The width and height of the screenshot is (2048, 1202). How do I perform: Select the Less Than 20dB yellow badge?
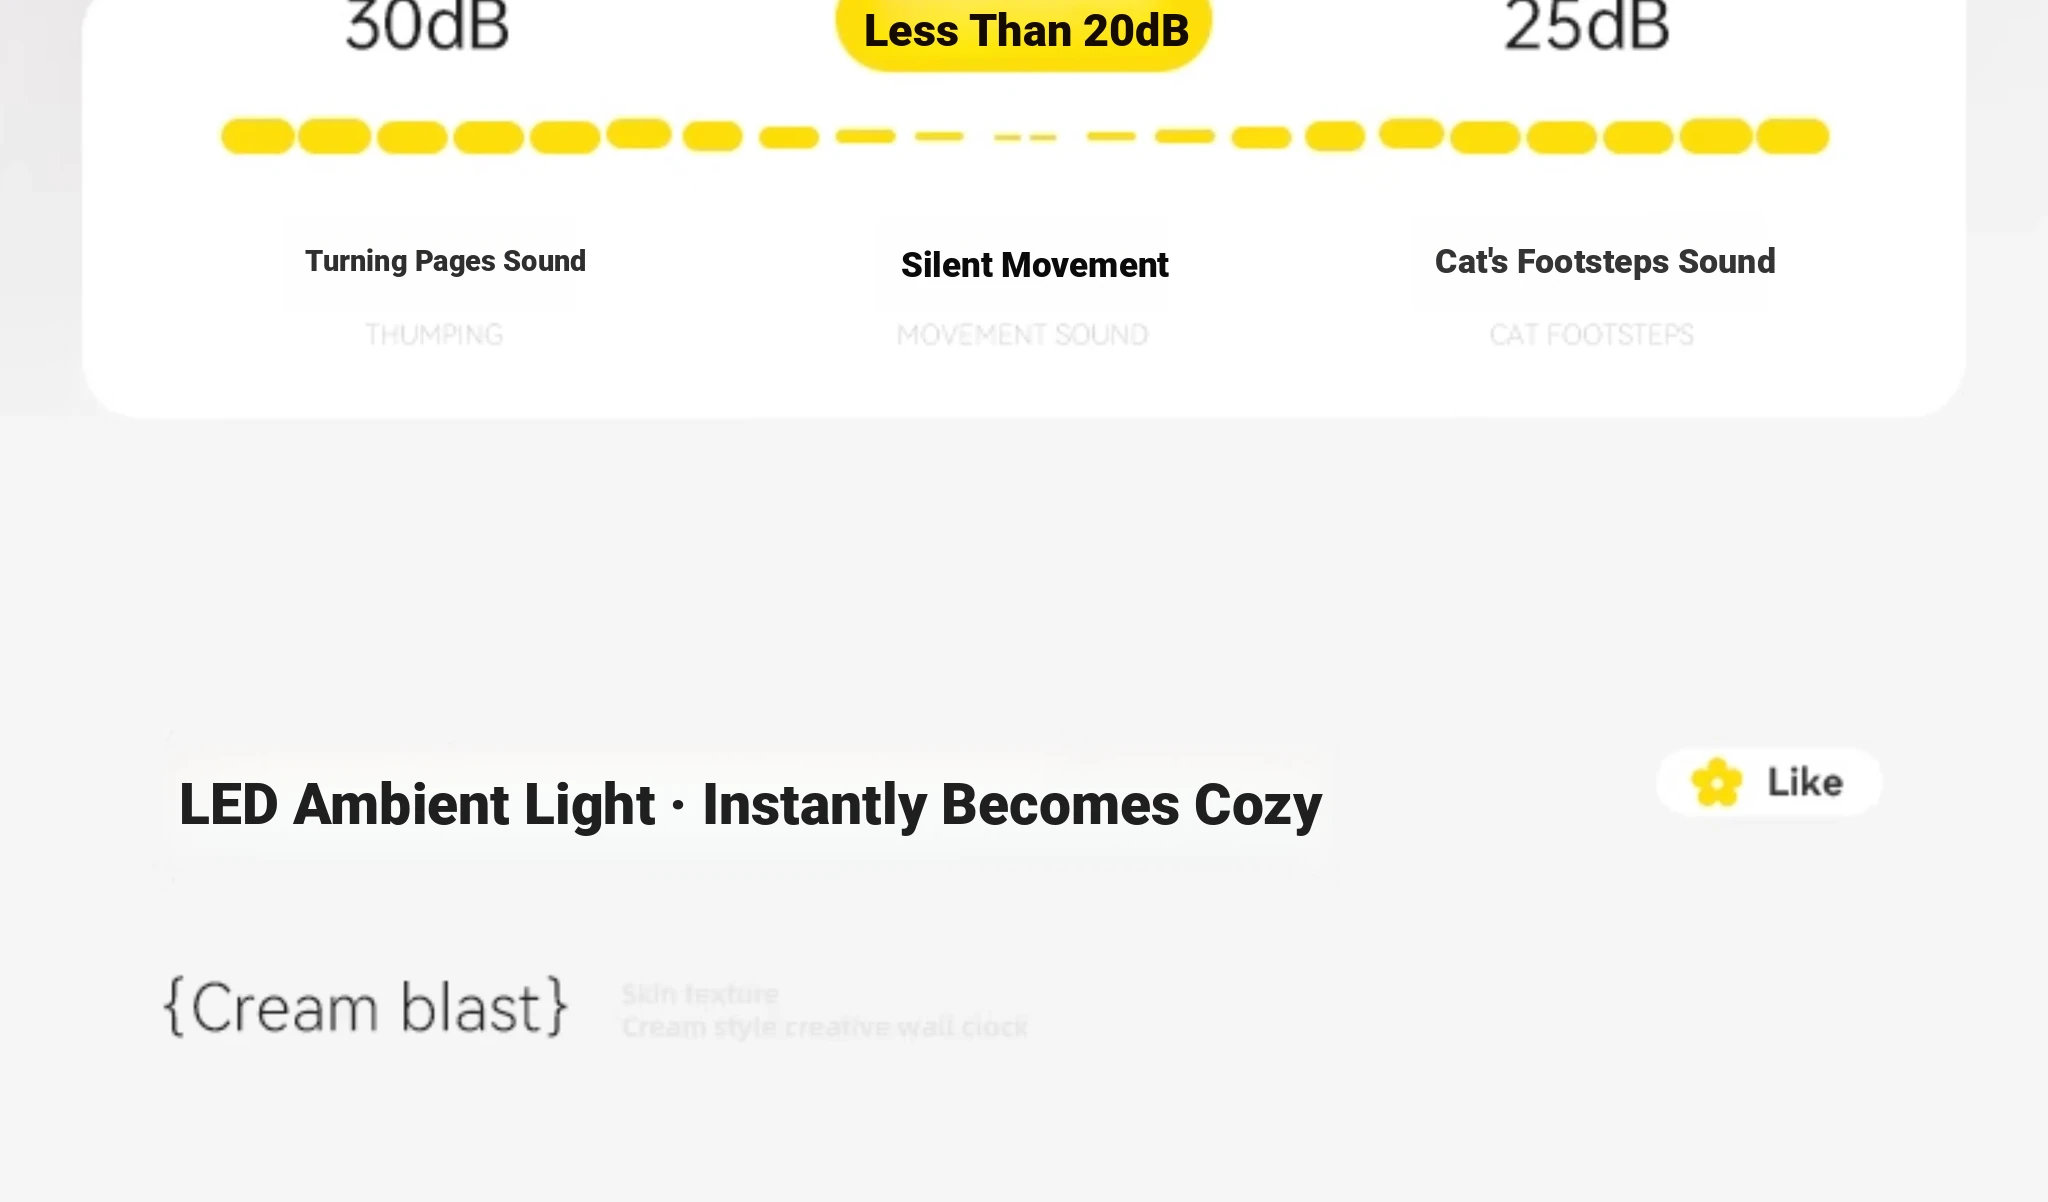tap(1024, 32)
